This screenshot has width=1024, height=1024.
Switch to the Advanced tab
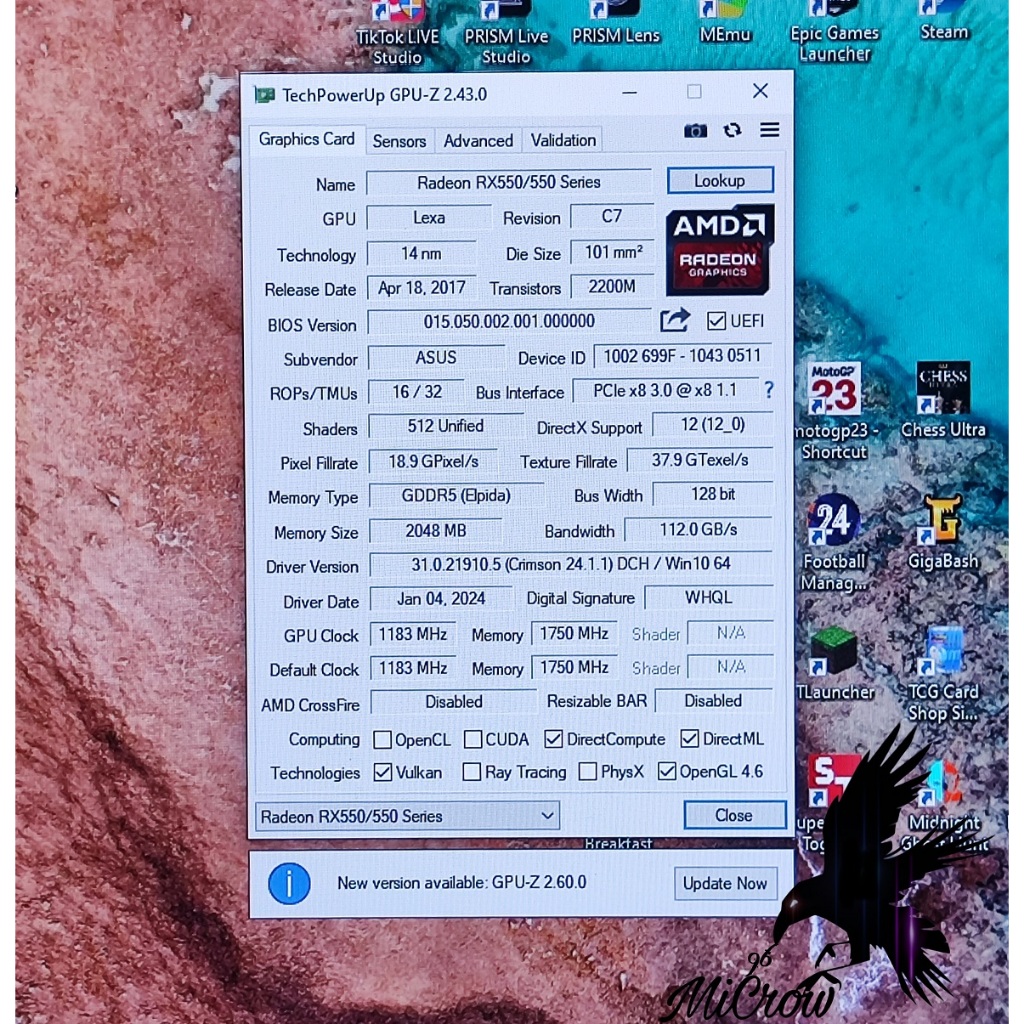click(x=478, y=141)
